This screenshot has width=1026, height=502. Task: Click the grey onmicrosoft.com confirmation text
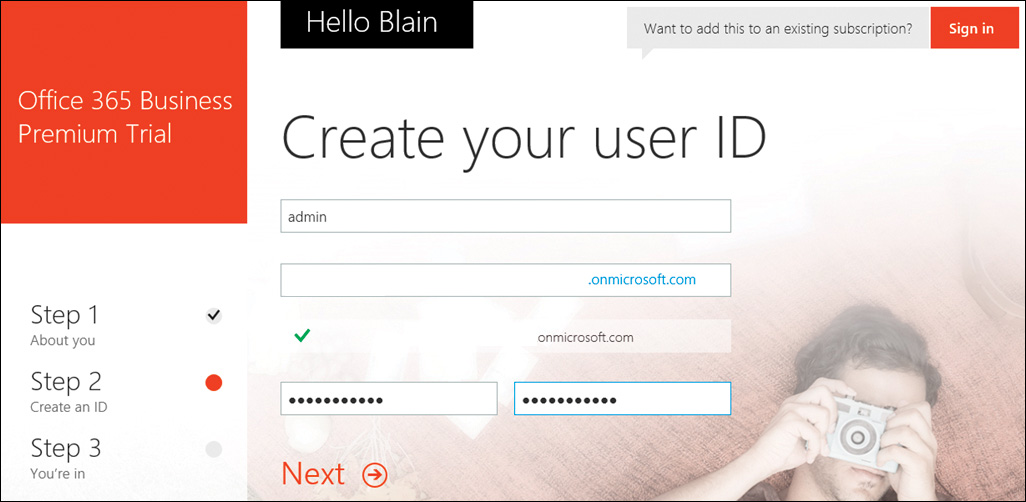pos(585,338)
